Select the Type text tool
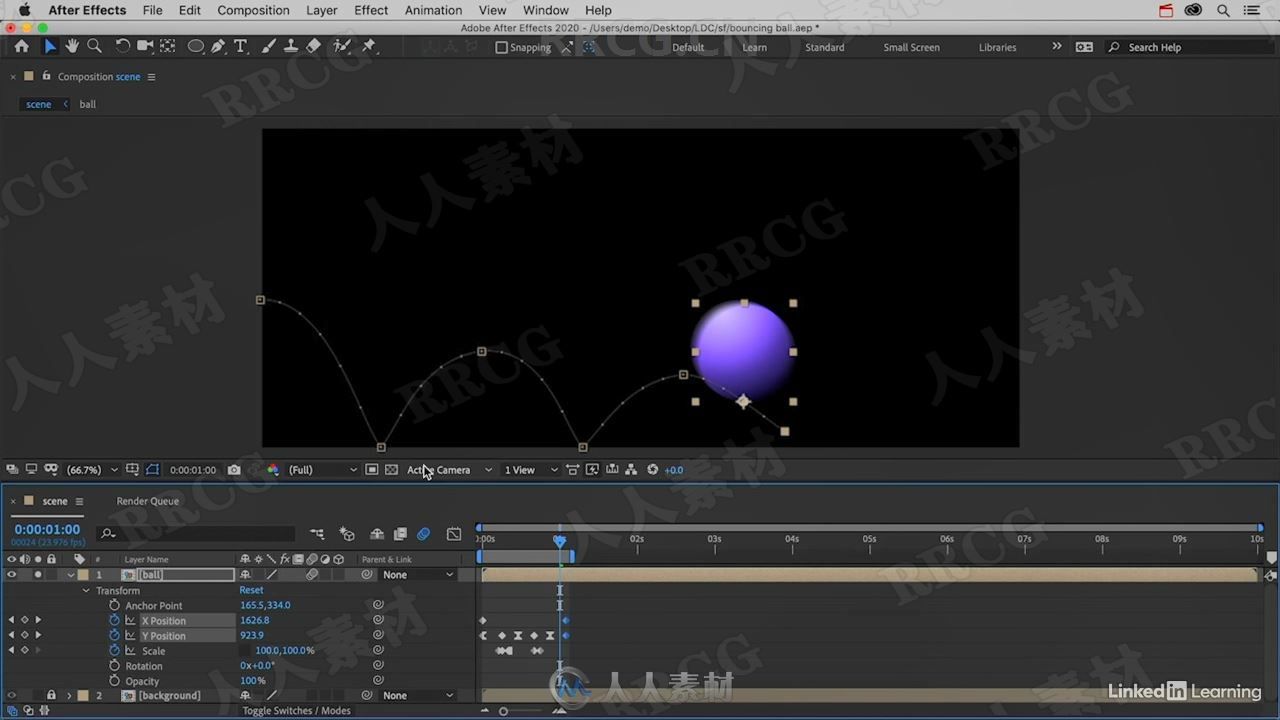The width and height of the screenshot is (1280, 720). pyautogui.click(x=240, y=46)
